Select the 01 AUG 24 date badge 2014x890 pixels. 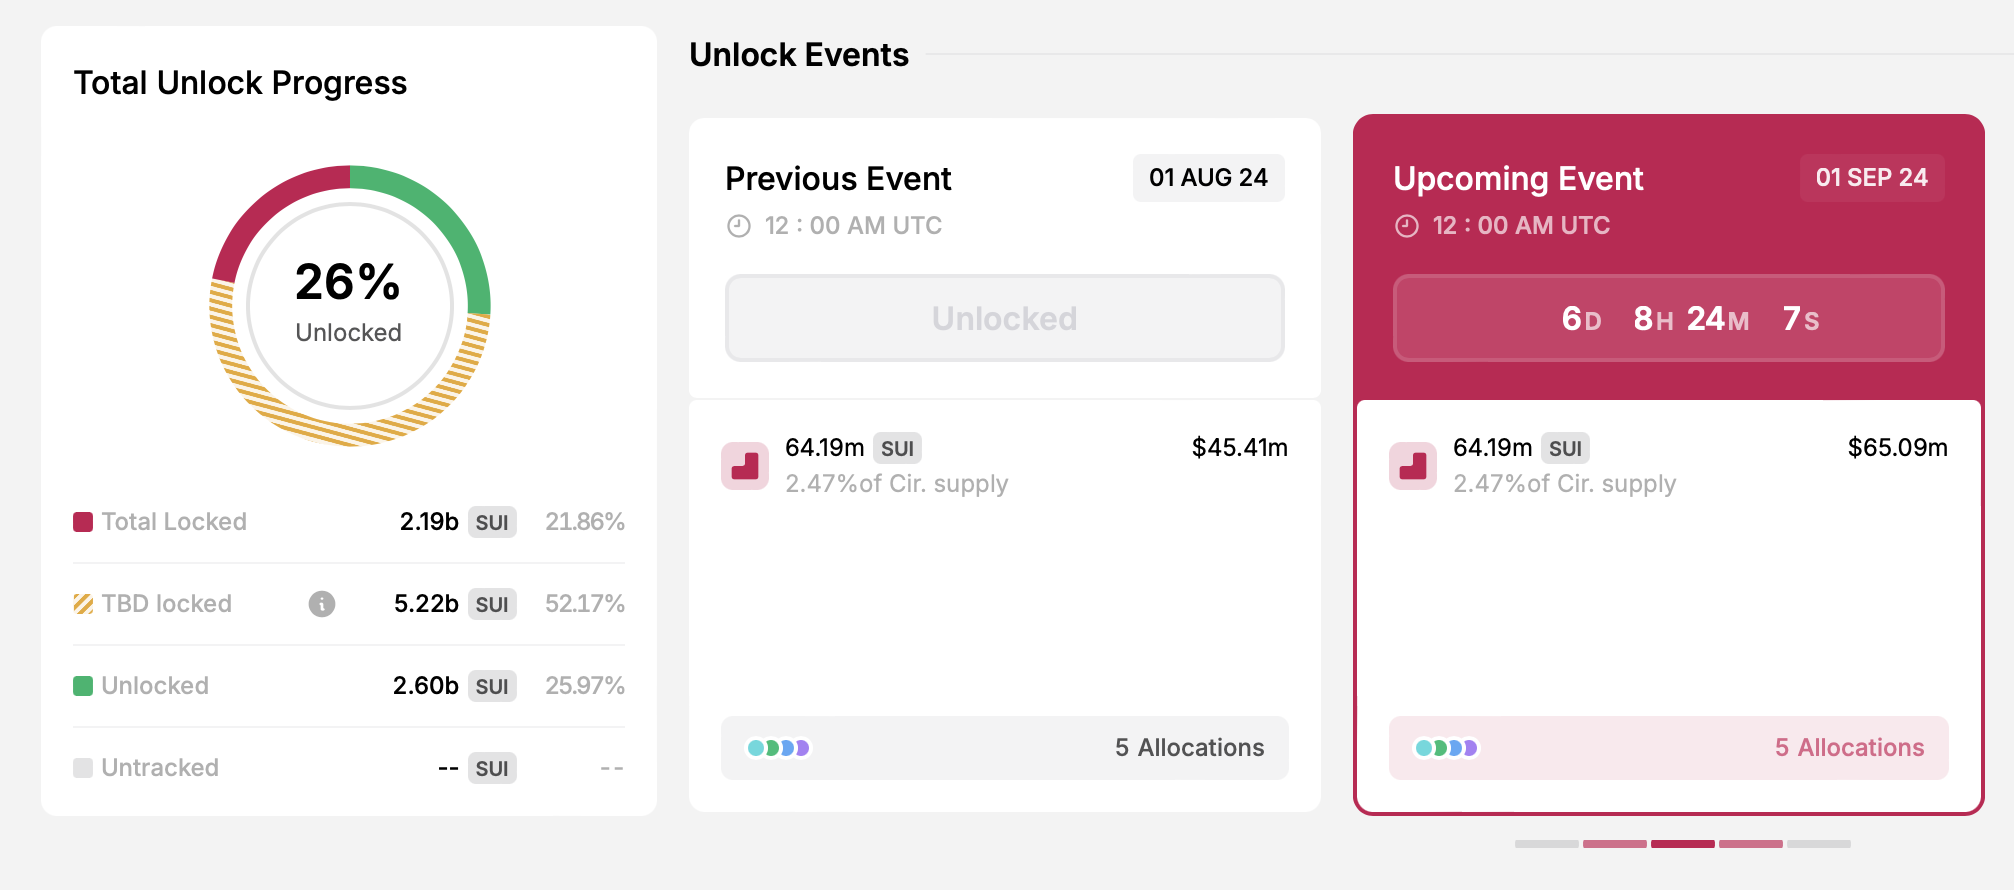tap(1208, 177)
